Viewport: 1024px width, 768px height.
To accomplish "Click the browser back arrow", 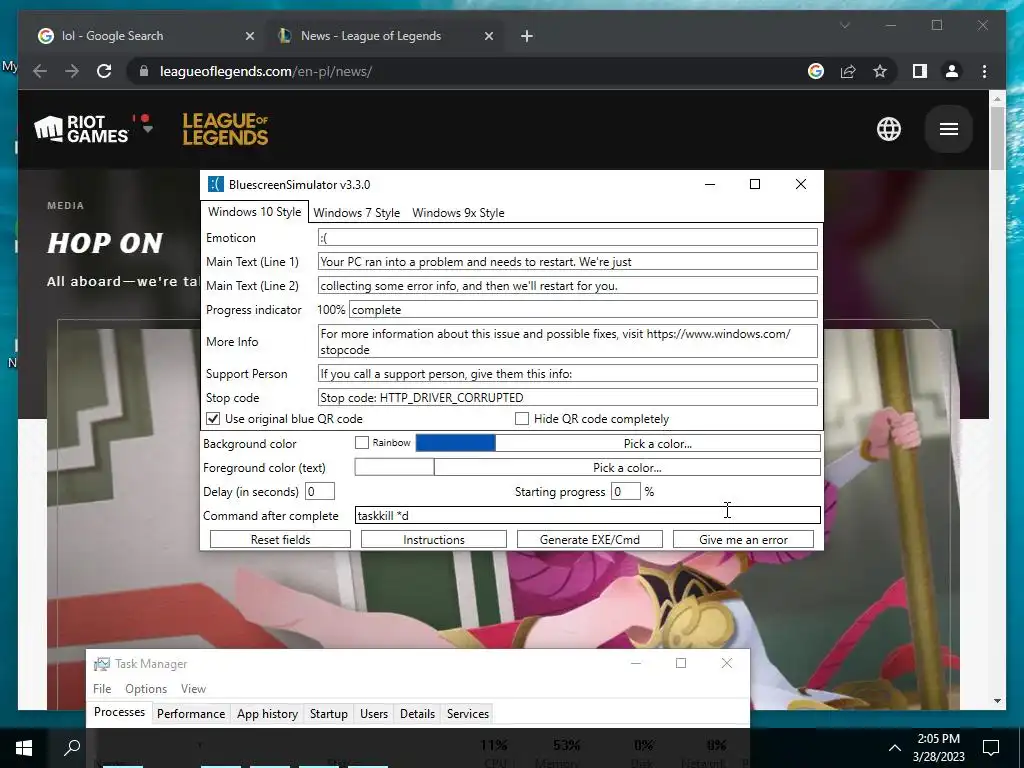I will 40,71.
